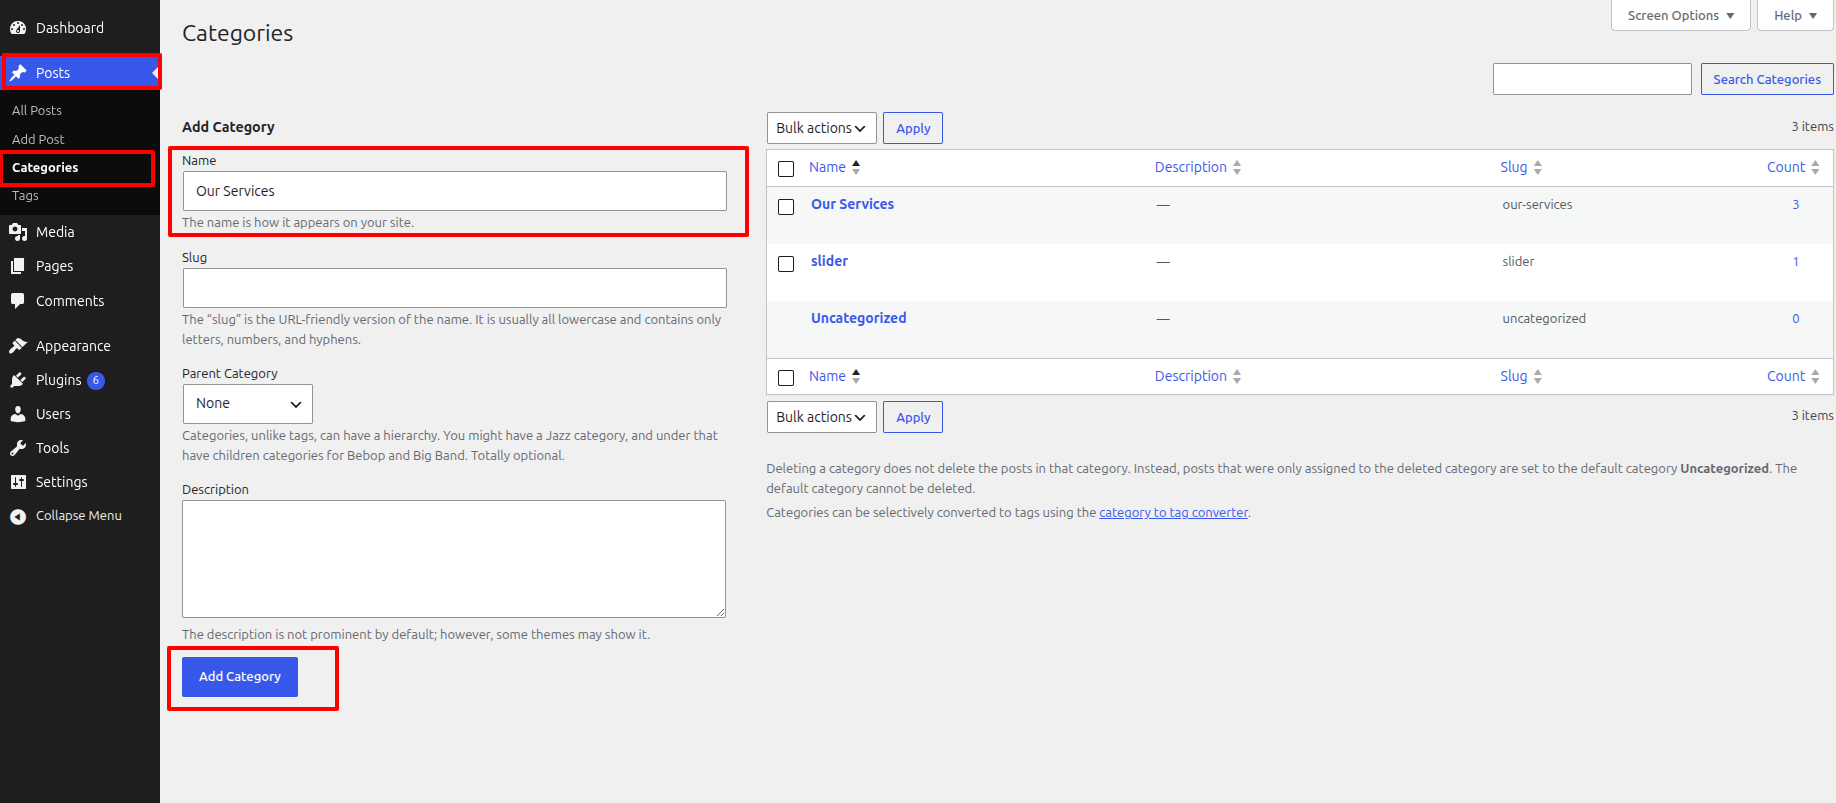This screenshot has height=803, width=1836.
Task: Click the Posts pushpin icon
Action: pos(18,73)
